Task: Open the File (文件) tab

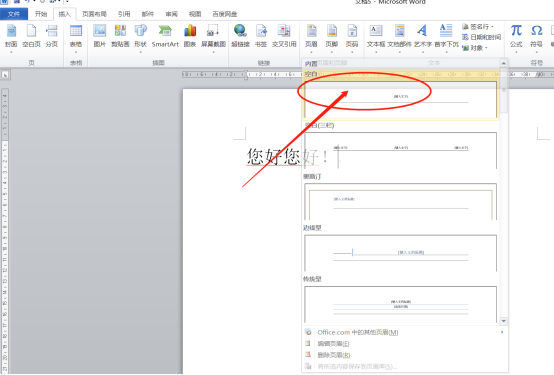Action: [x=14, y=14]
